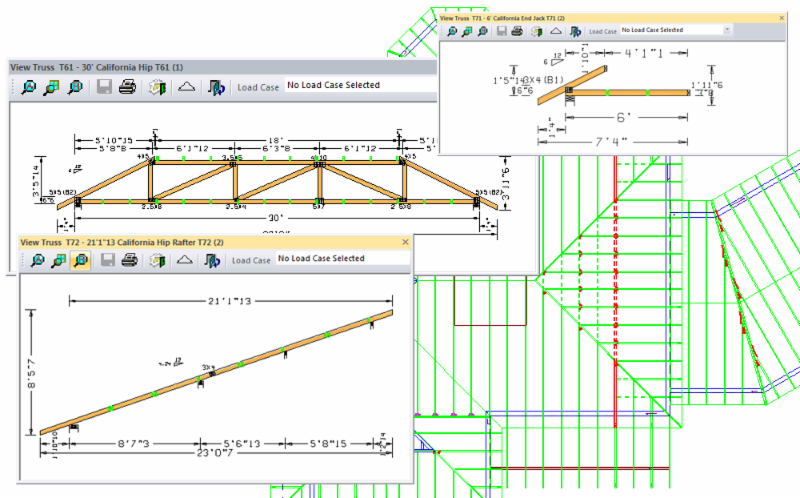Toggle highlighted zoom previous icon in T72 window
This screenshot has height=498, width=800.
[x=79, y=260]
